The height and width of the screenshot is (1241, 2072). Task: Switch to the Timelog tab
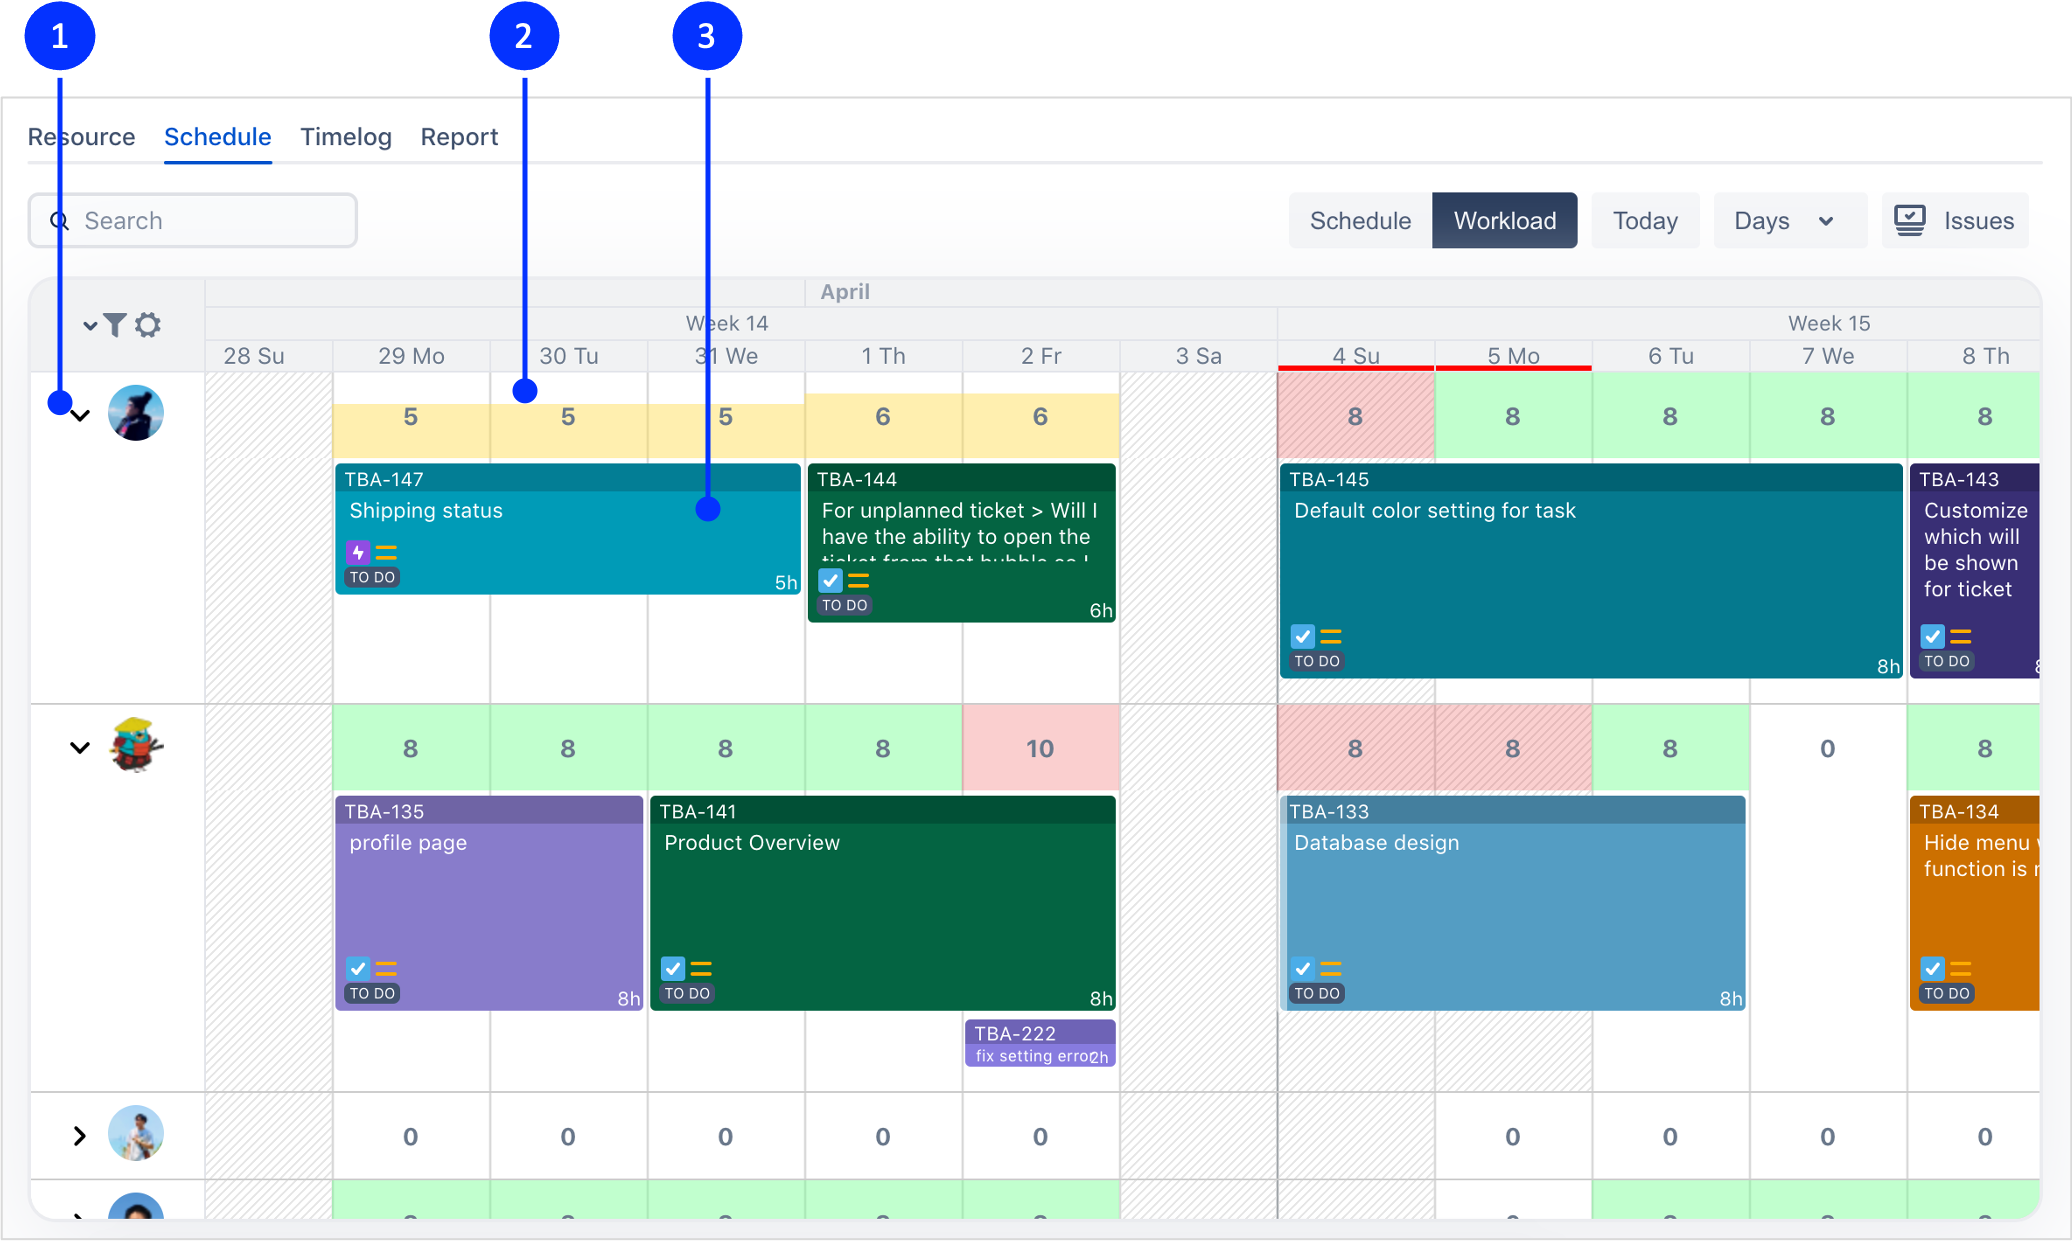tap(346, 137)
